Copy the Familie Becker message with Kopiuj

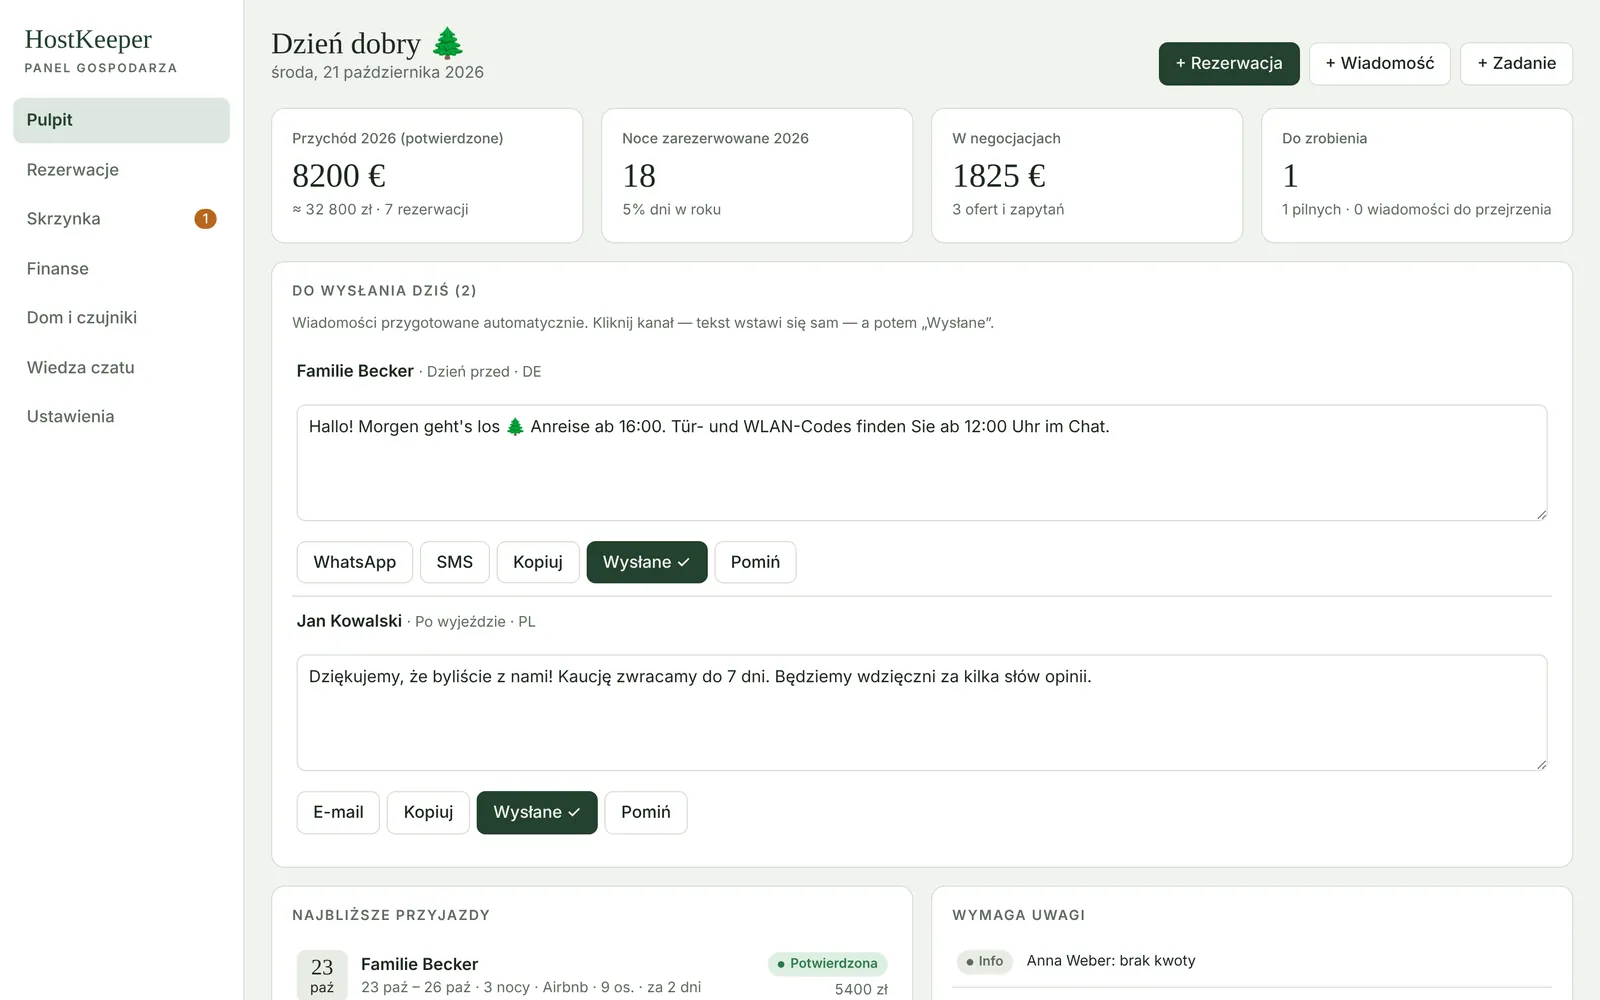tap(538, 562)
